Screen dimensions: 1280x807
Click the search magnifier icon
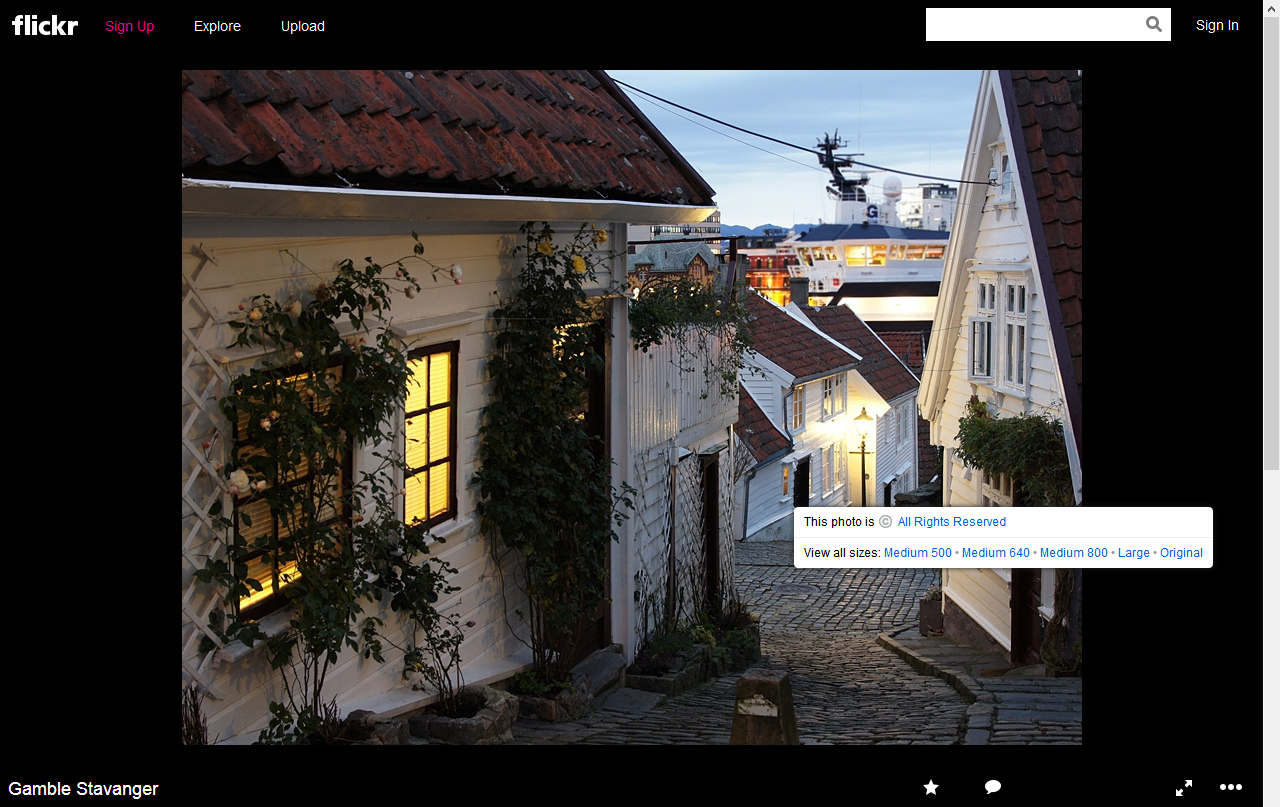point(1154,25)
